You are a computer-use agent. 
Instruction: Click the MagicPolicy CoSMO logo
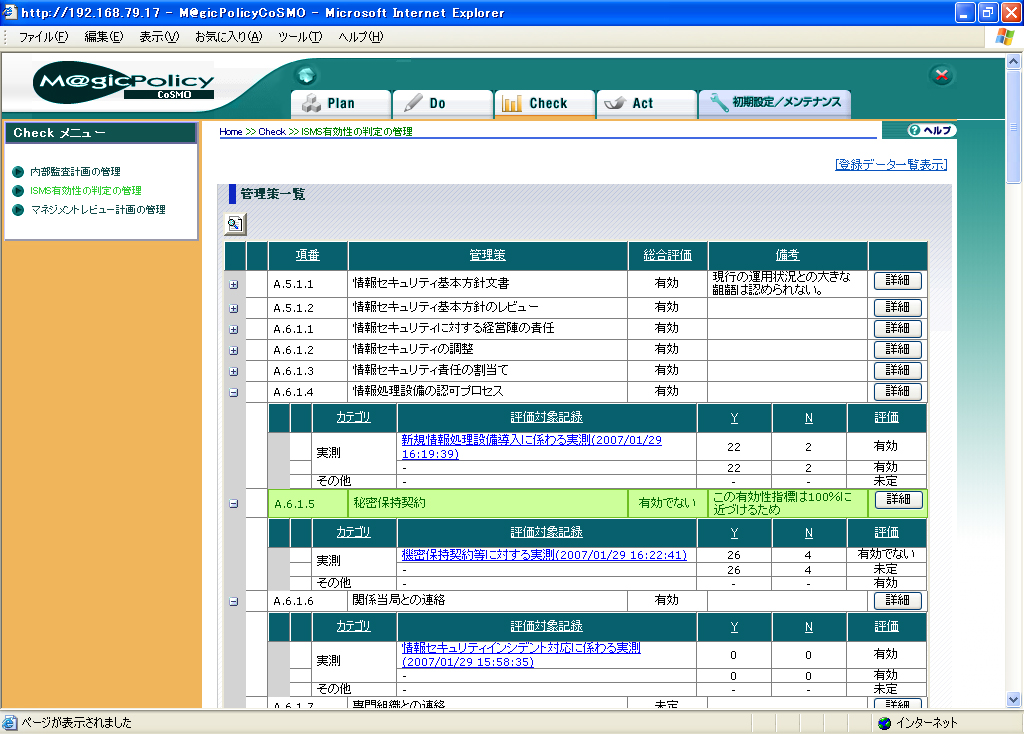124,83
